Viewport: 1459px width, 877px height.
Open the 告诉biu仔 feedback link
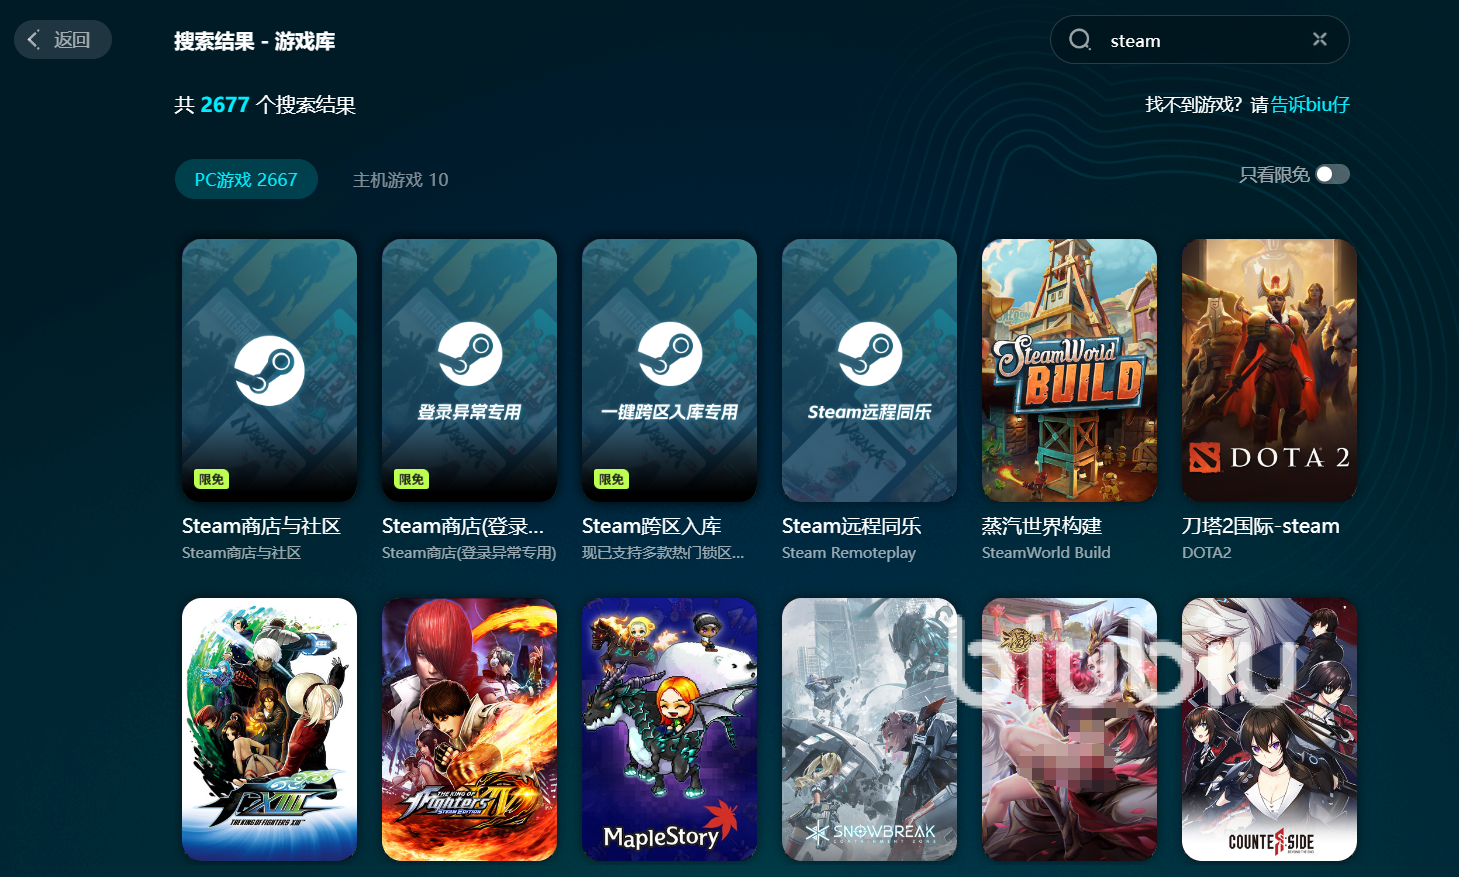[x=1310, y=104]
